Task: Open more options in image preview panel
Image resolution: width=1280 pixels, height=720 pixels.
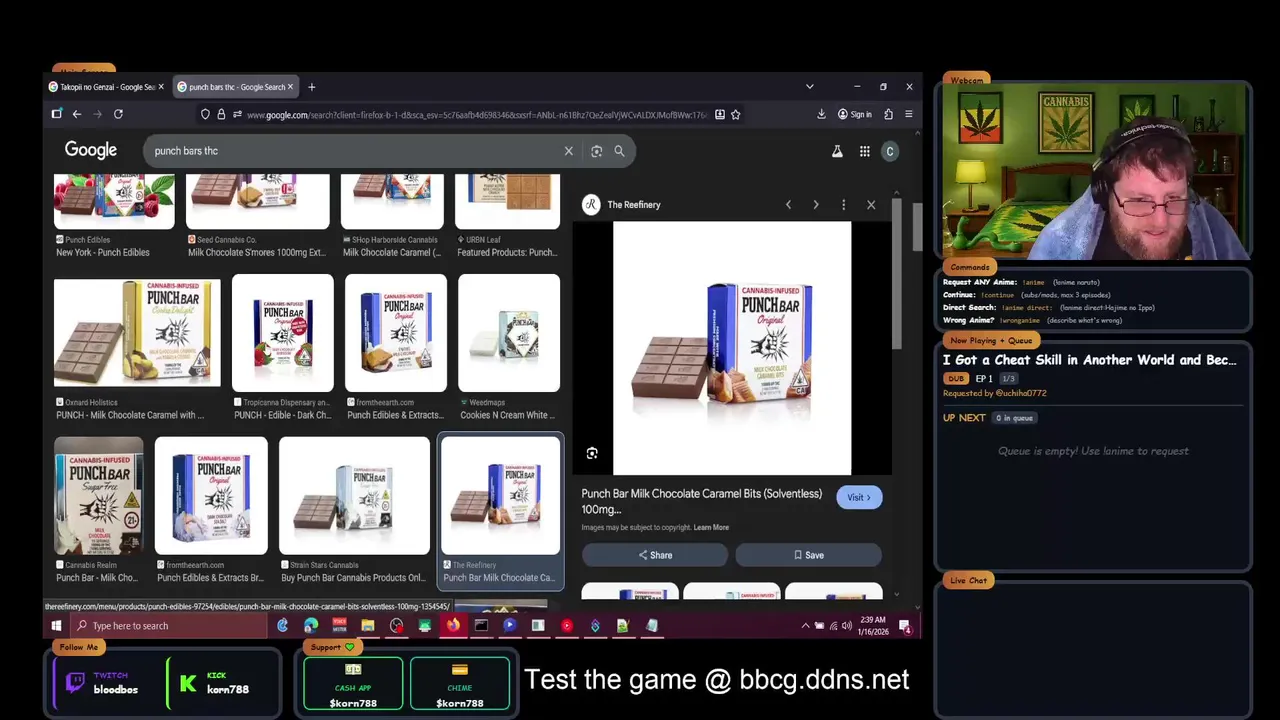Action: point(843,205)
